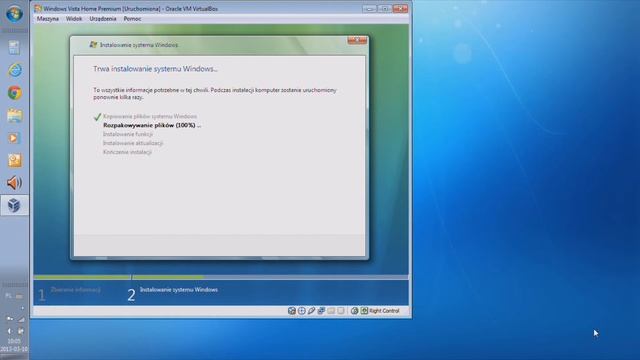640x360 pixels.
Task: Click step 1 'Zbieranie informacji' label
Action: point(76,290)
